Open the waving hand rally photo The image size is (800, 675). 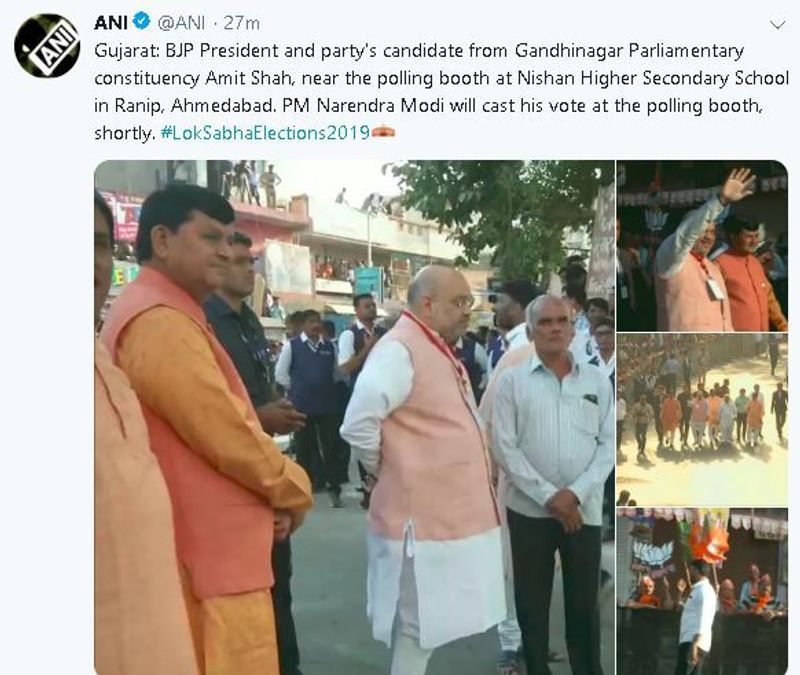pyautogui.click(x=702, y=246)
